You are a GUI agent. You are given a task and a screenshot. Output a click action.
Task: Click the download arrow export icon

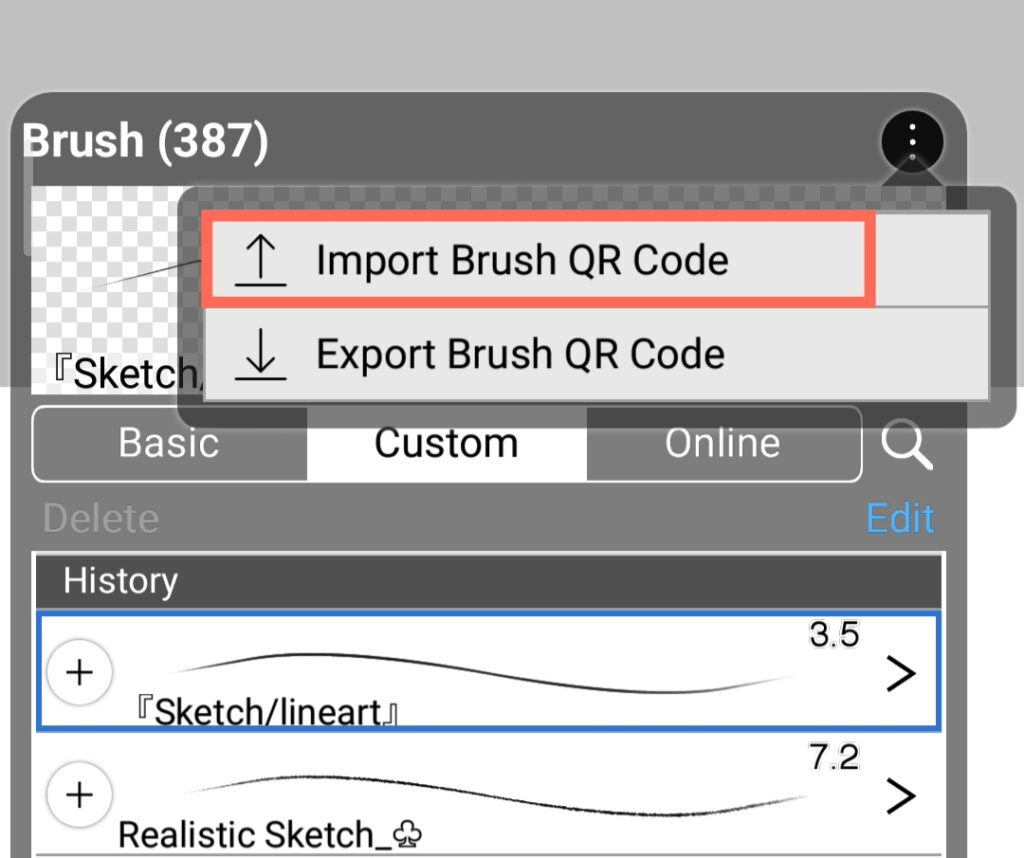pyautogui.click(x=260, y=355)
